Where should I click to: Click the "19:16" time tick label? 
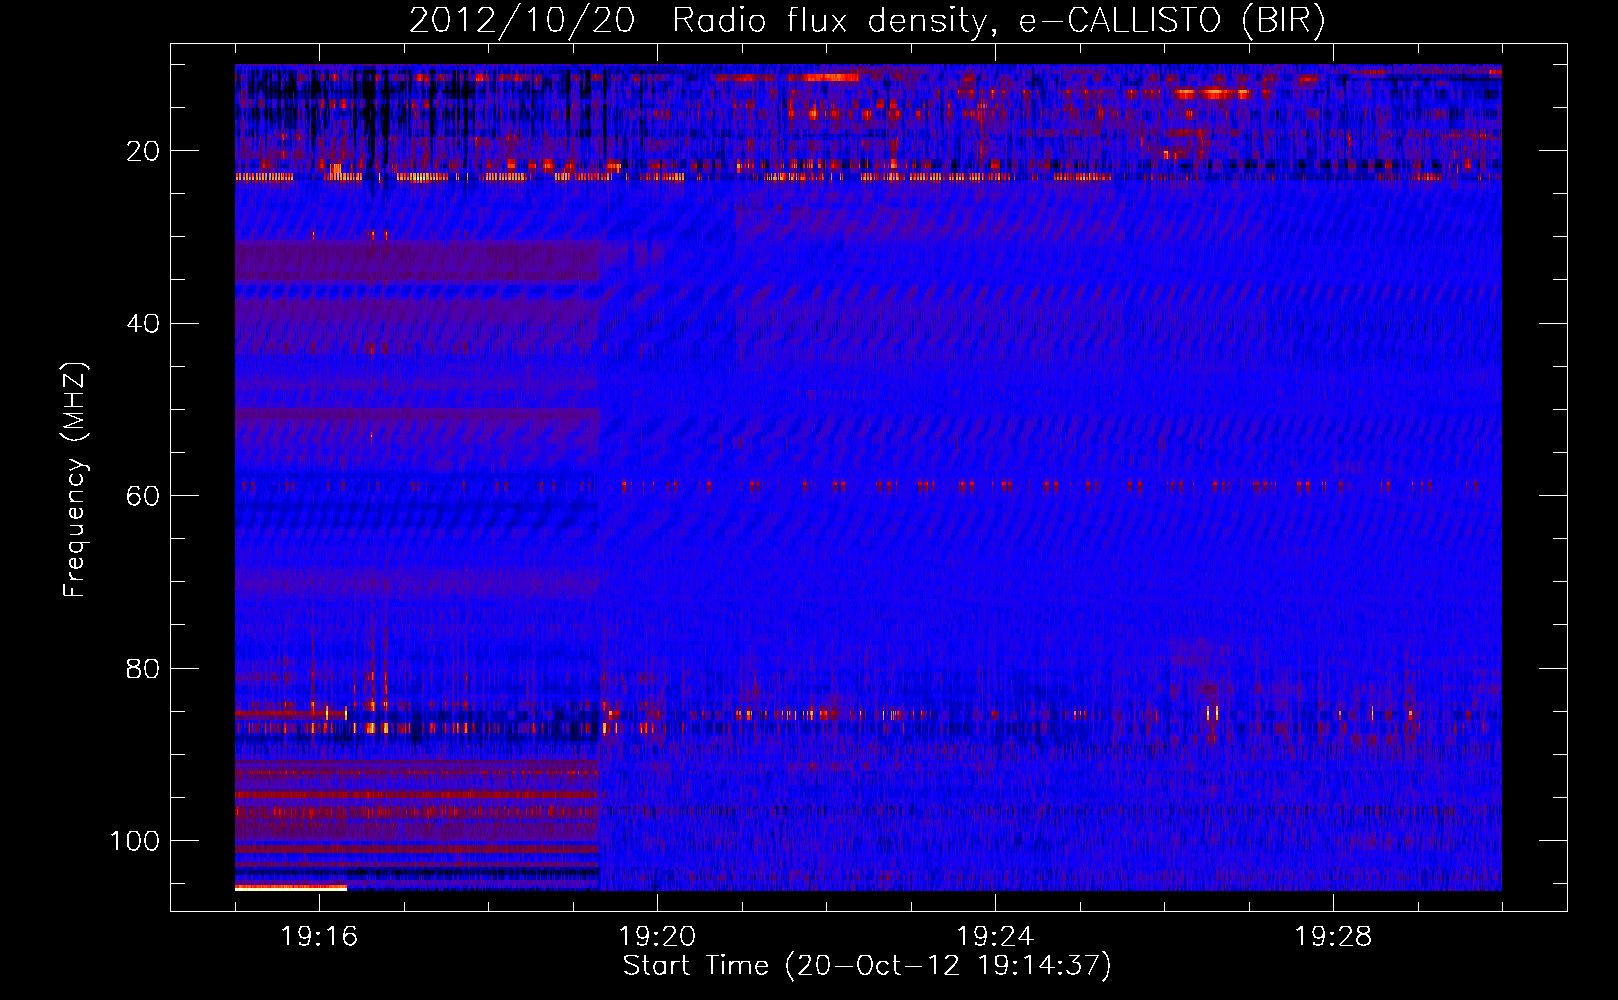coord(319,936)
